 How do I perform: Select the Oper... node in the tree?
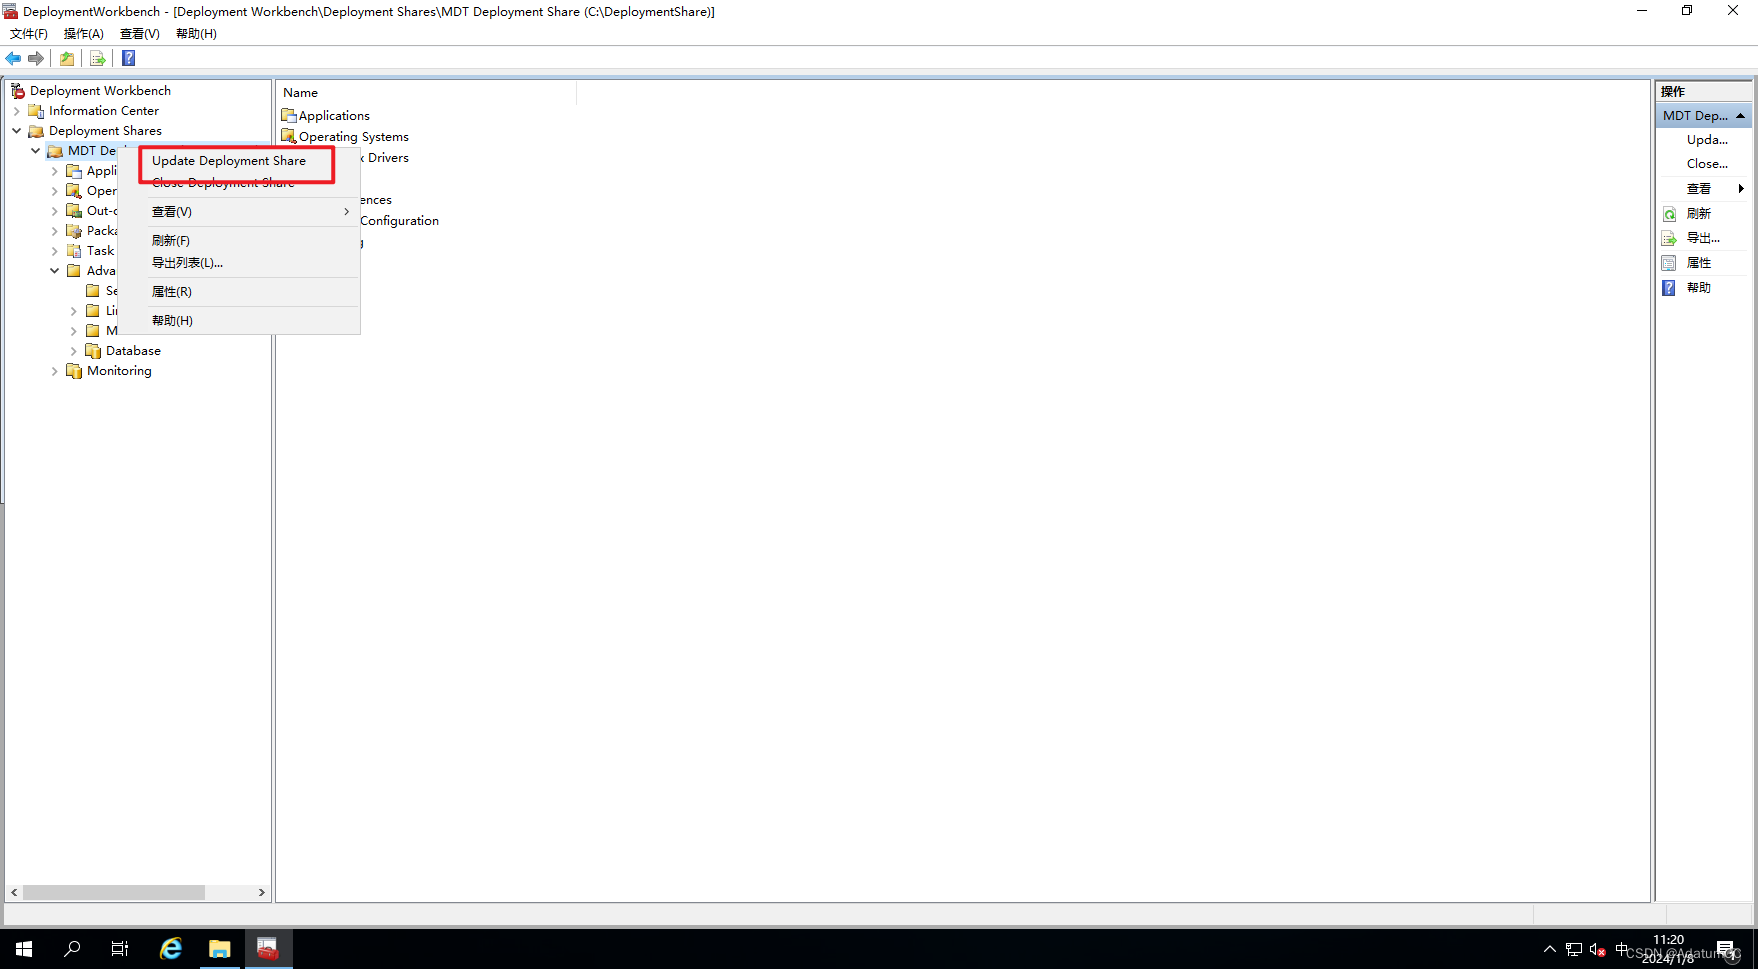(x=101, y=191)
